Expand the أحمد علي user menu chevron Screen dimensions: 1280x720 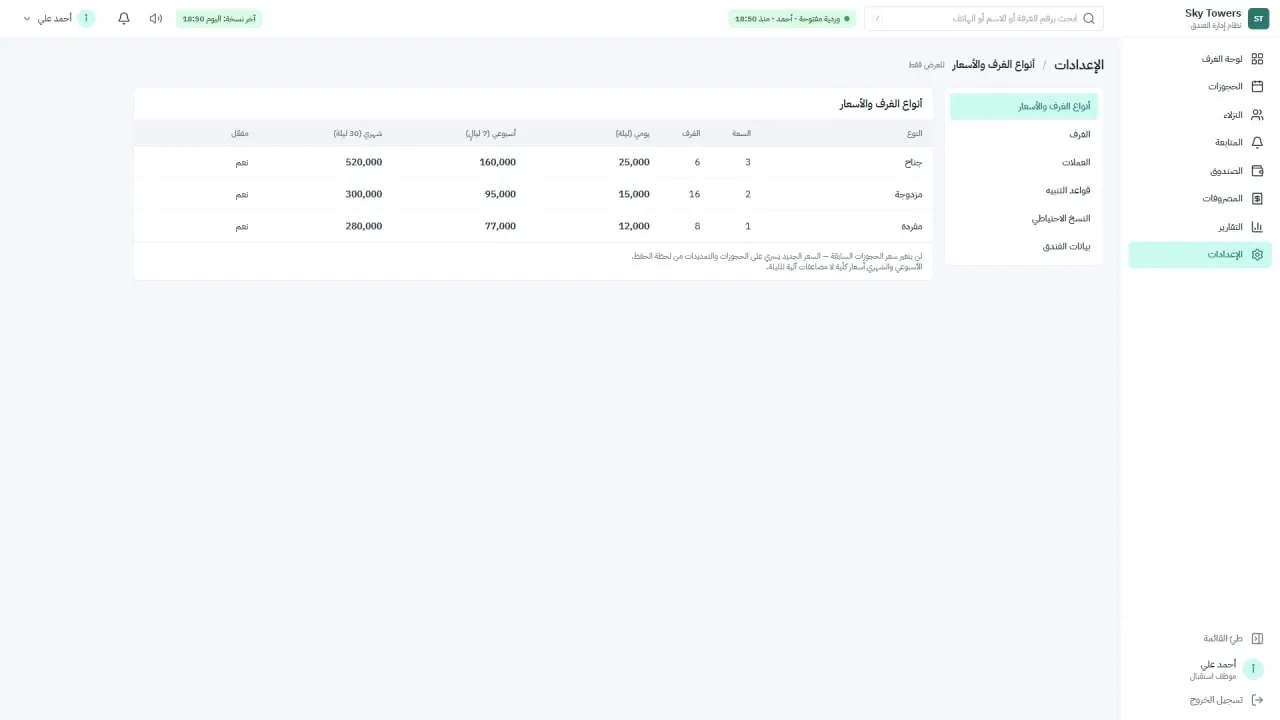[x=27, y=18]
